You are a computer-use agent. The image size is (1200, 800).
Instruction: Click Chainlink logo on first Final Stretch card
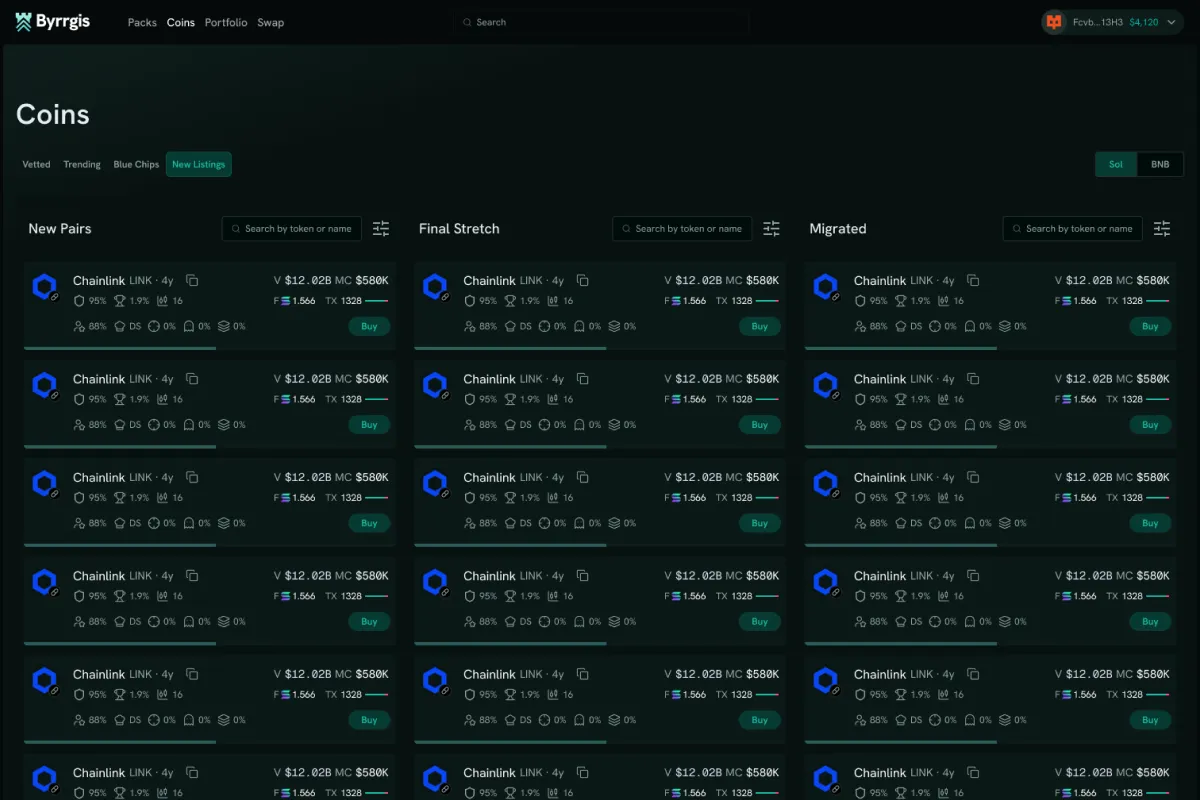tap(436, 288)
